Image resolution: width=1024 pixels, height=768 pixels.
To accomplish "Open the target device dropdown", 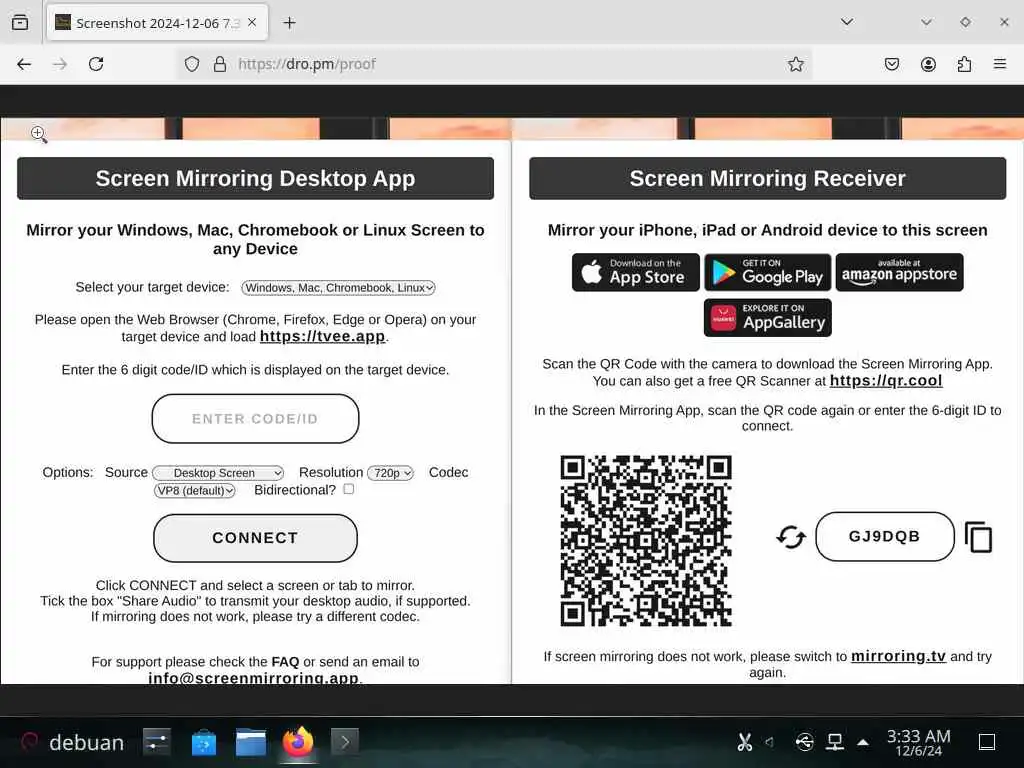I will 338,288.
